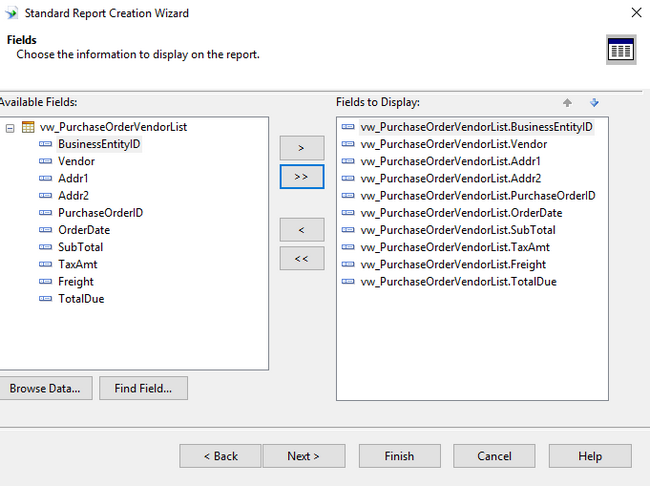Select TotalDue in Available Fields
Image resolution: width=650 pixels, height=486 pixels.
click(81, 299)
